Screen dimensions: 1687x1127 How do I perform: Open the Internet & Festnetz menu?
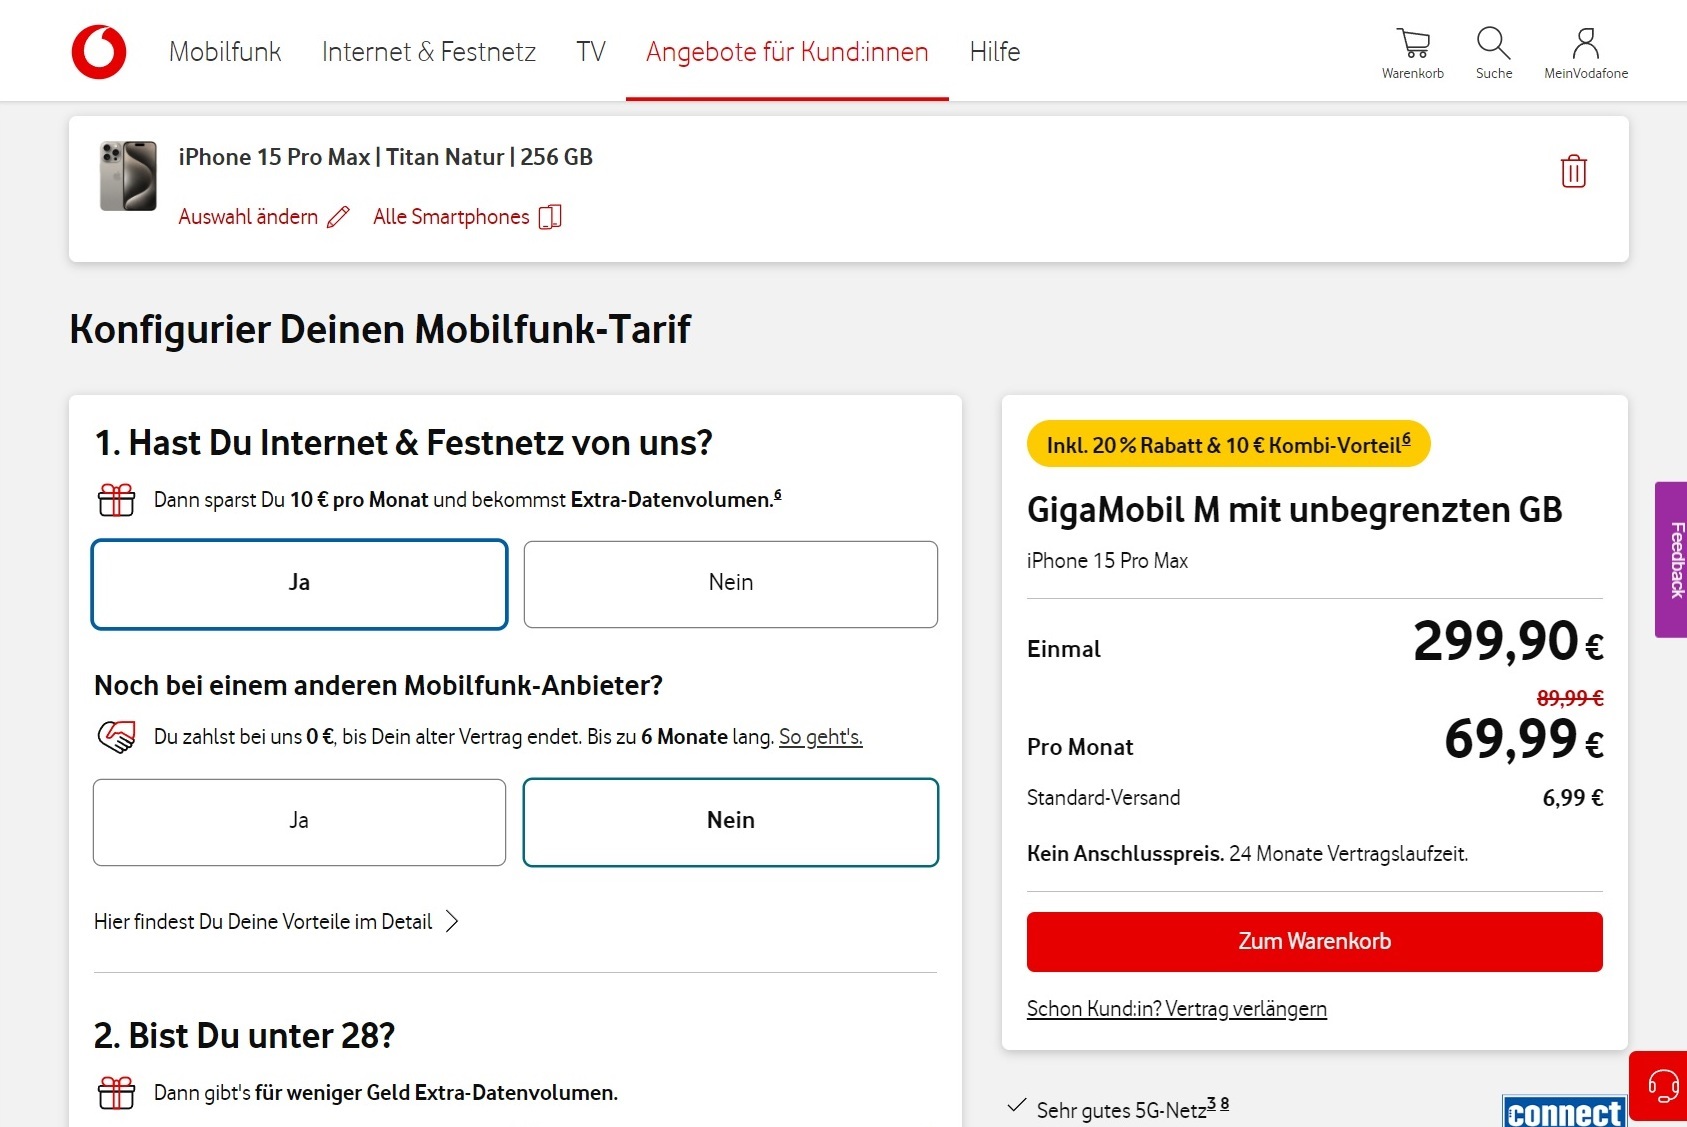[429, 52]
